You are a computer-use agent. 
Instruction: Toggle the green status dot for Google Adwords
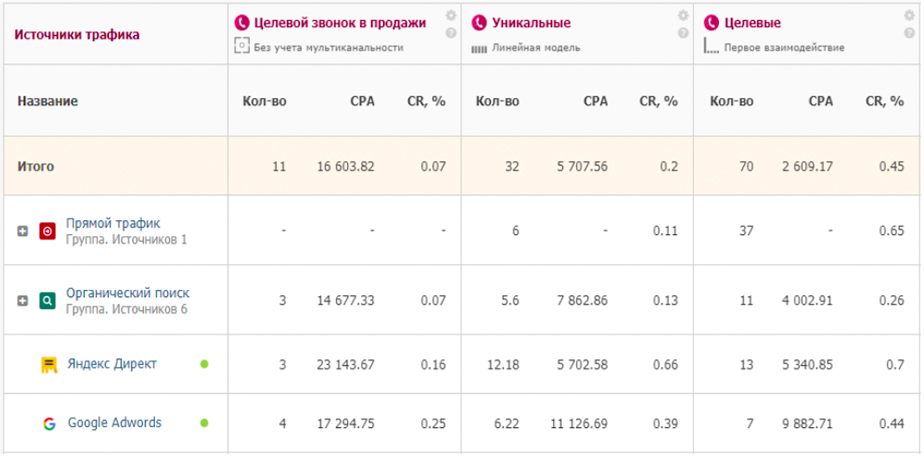pos(204,423)
